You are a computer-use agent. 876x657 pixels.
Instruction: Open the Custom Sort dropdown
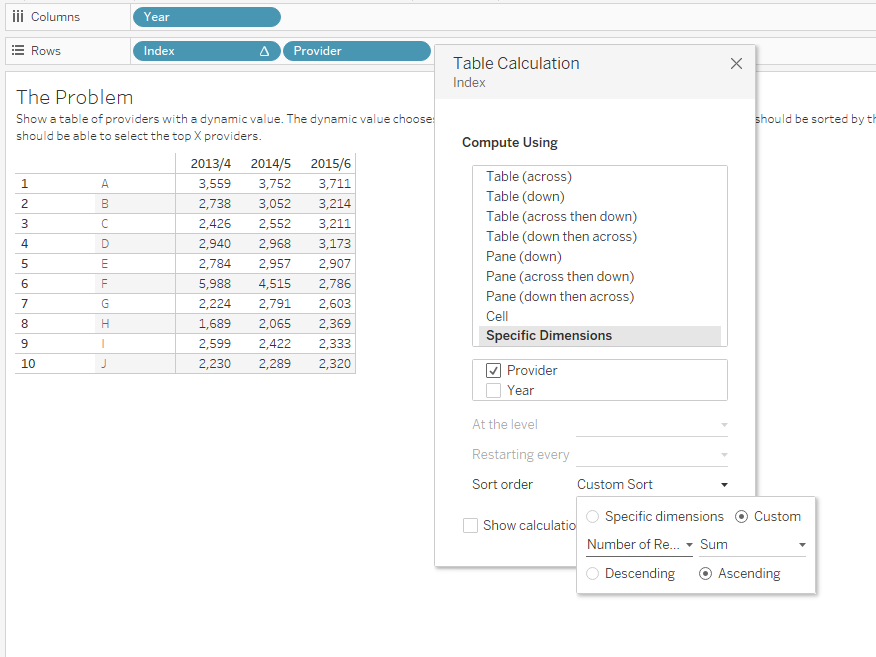point(652,484)
